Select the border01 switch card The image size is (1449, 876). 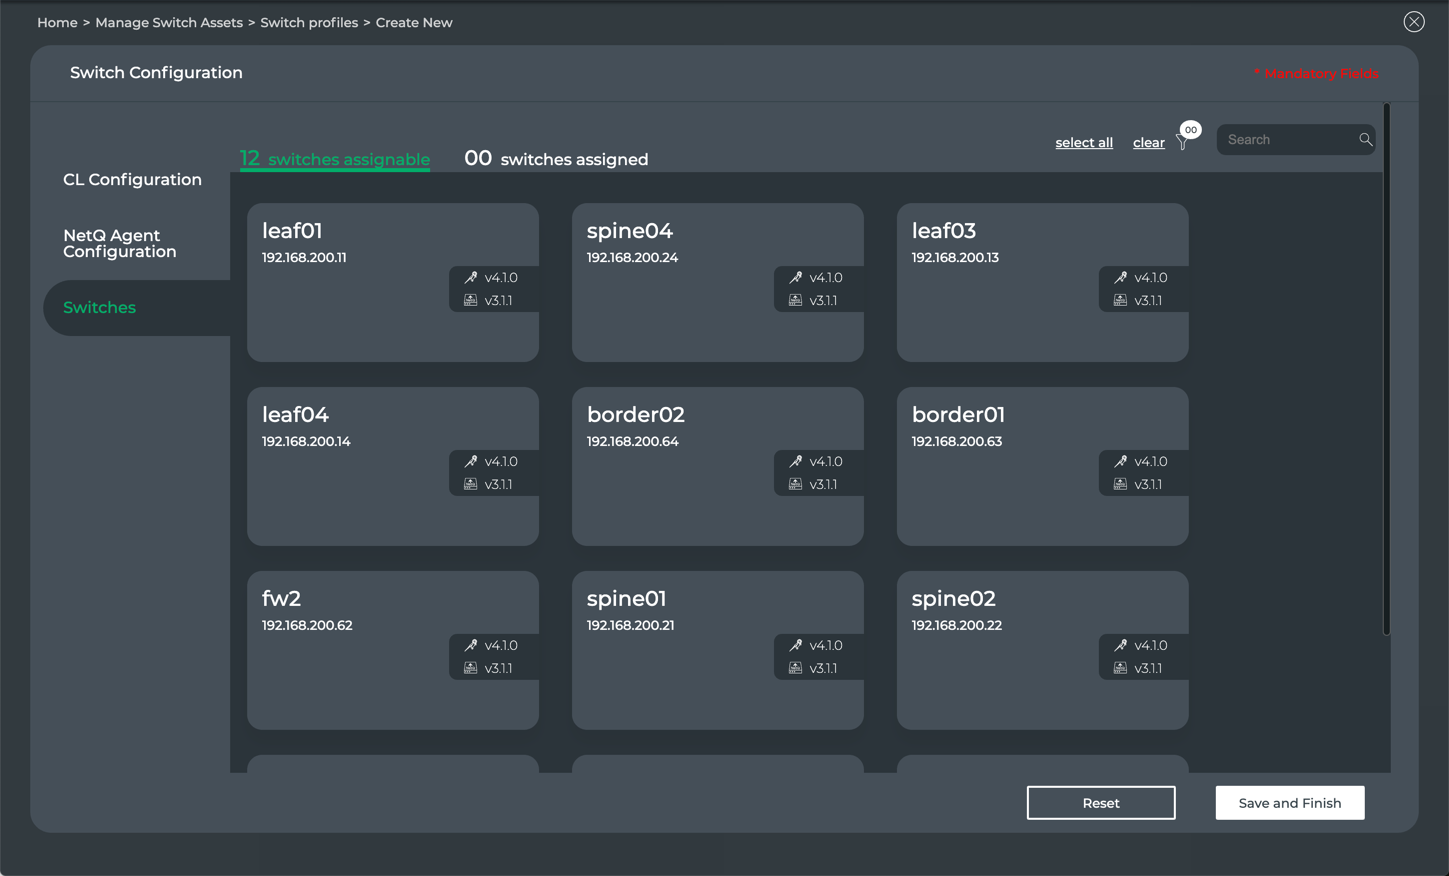tap(1042, 466)
